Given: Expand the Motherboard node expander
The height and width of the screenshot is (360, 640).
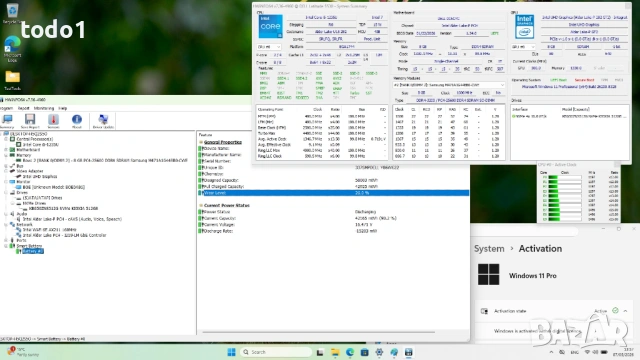Looking at the screenshot, I should coord(6,150).
